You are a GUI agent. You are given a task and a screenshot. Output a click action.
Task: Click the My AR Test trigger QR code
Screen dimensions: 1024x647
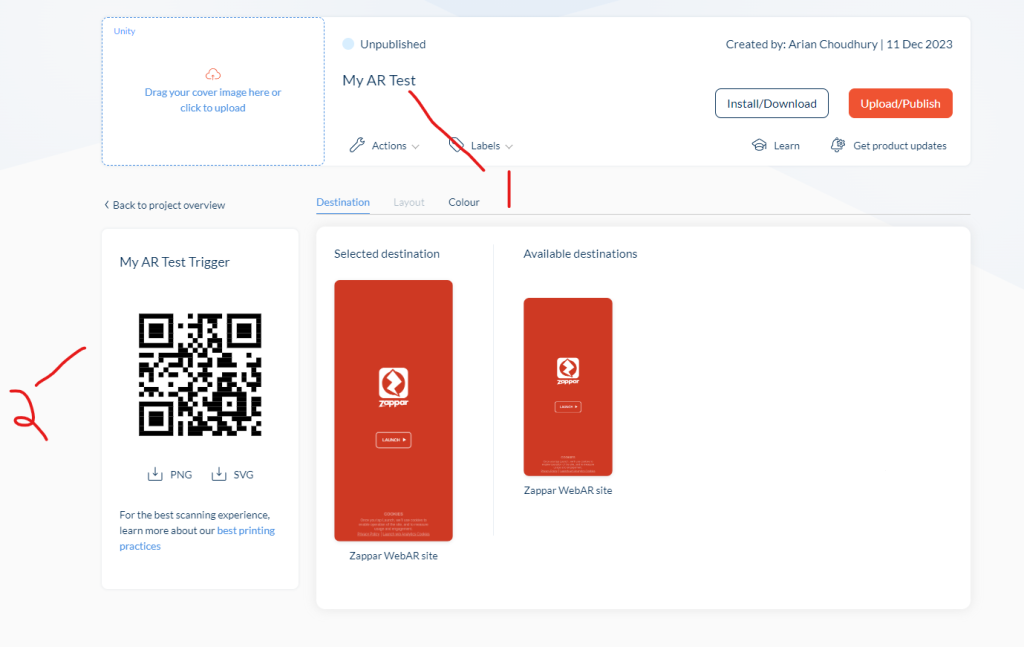click(x=200, y=374)
